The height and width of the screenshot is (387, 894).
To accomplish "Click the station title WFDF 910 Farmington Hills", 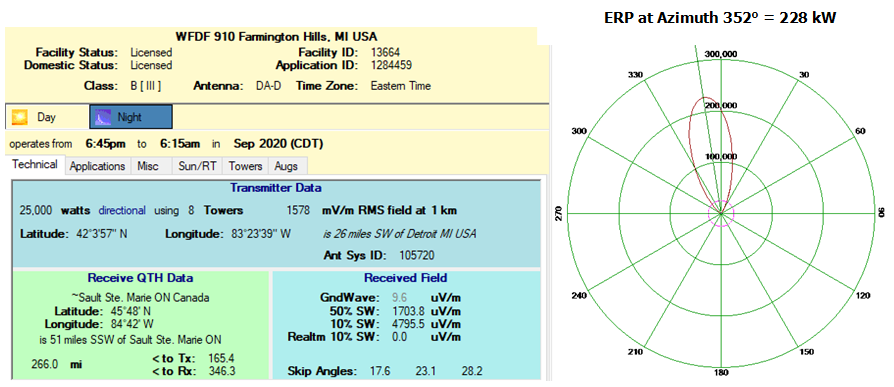I will 277,37.
